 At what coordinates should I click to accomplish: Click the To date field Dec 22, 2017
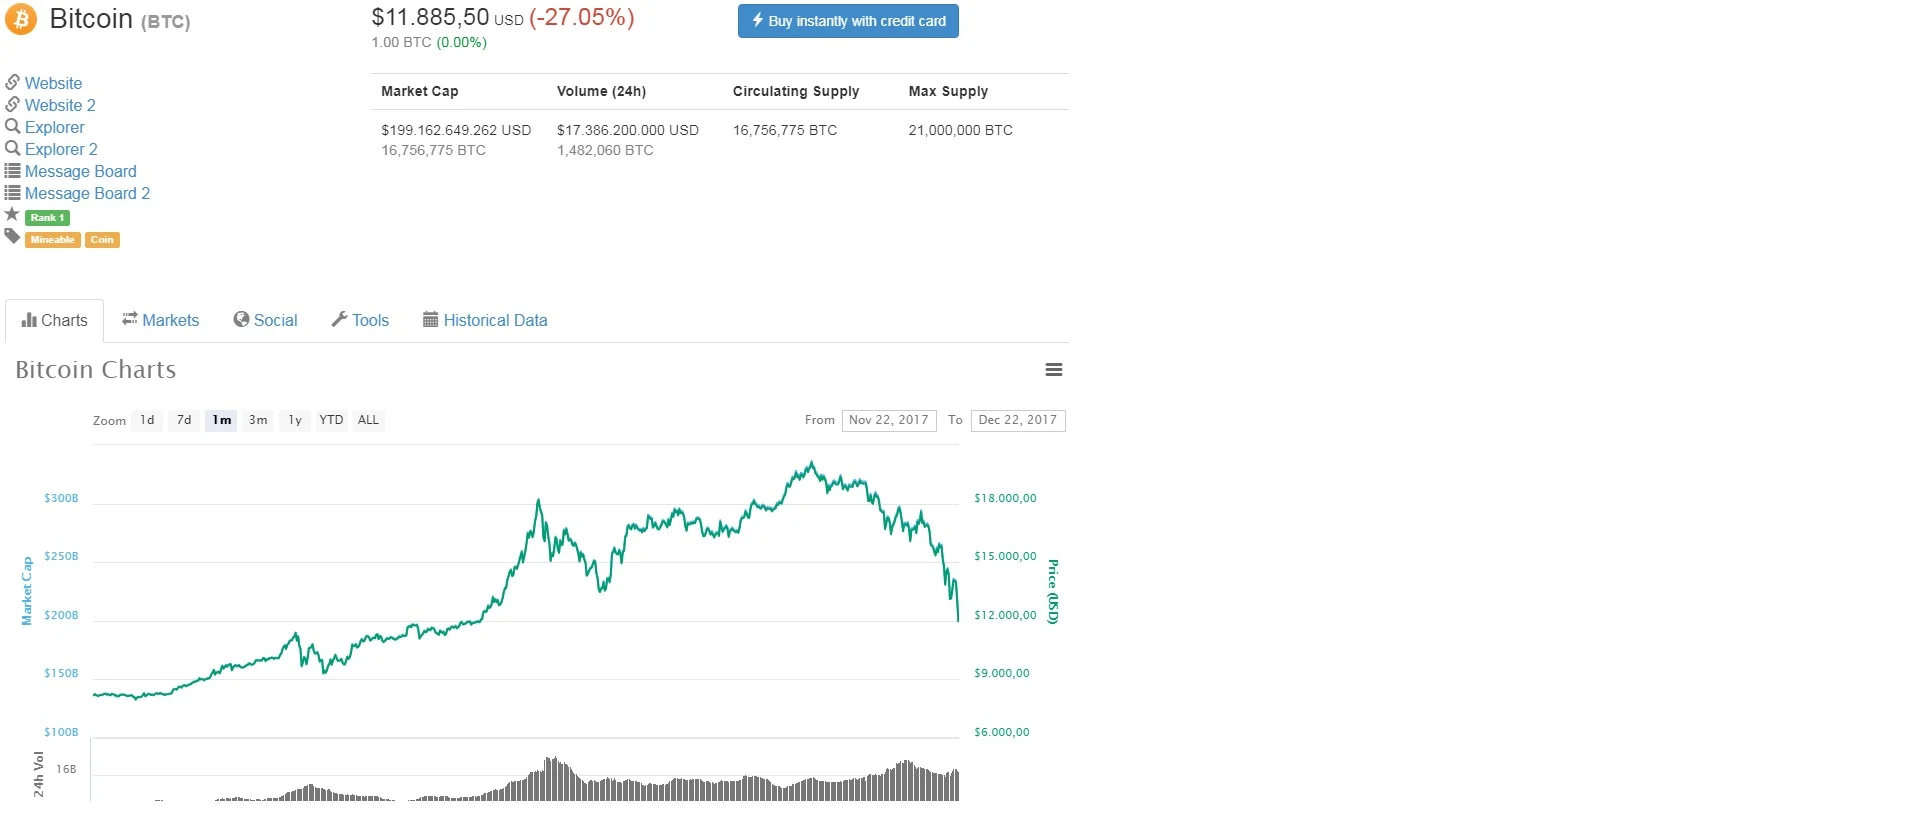1018,420
